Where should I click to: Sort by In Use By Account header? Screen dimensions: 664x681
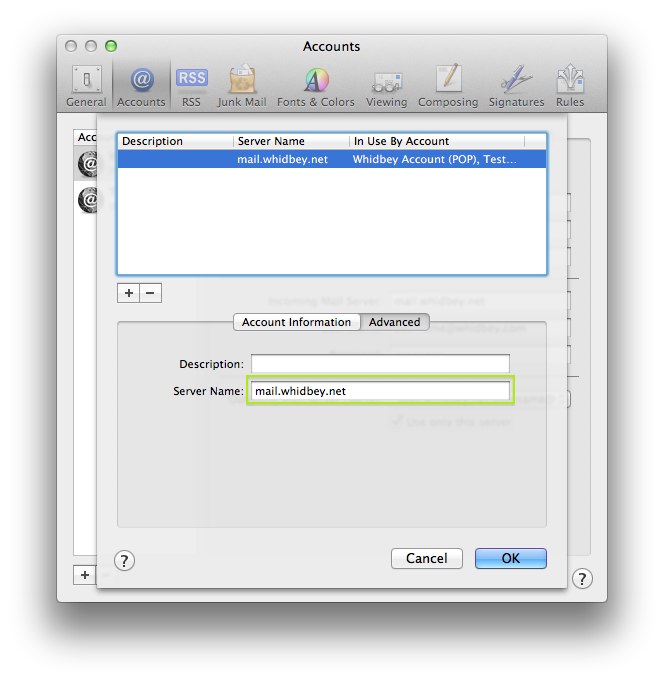(437, 141)
